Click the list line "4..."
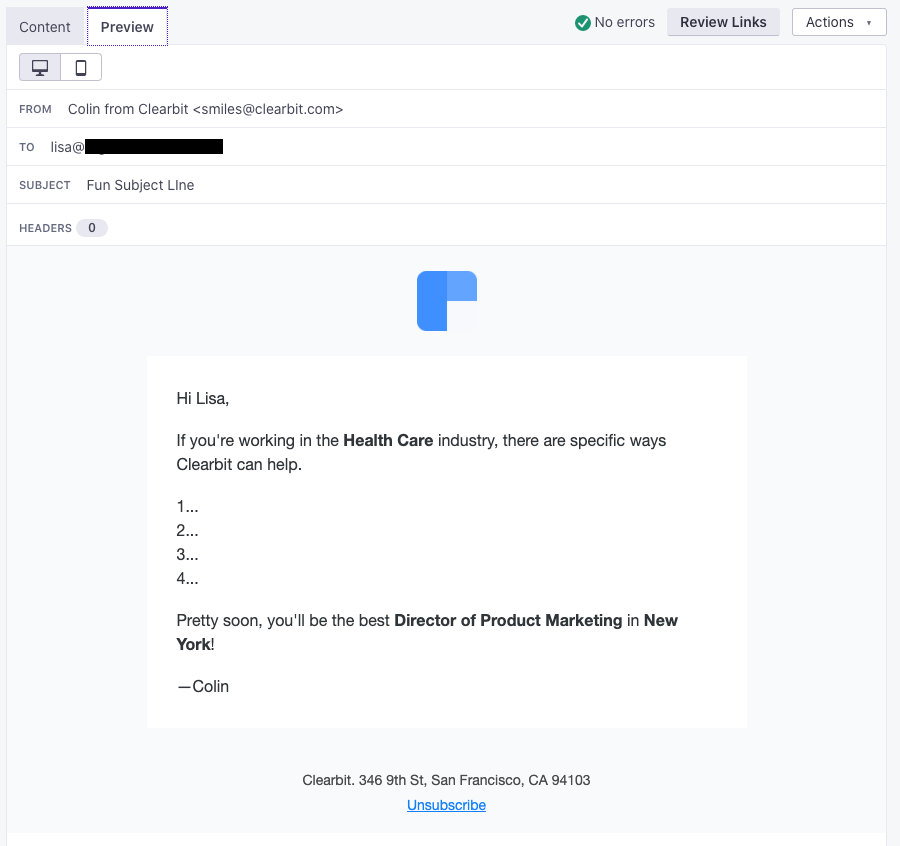The height and width of the screenshot is (846, 900). (187, 579)
